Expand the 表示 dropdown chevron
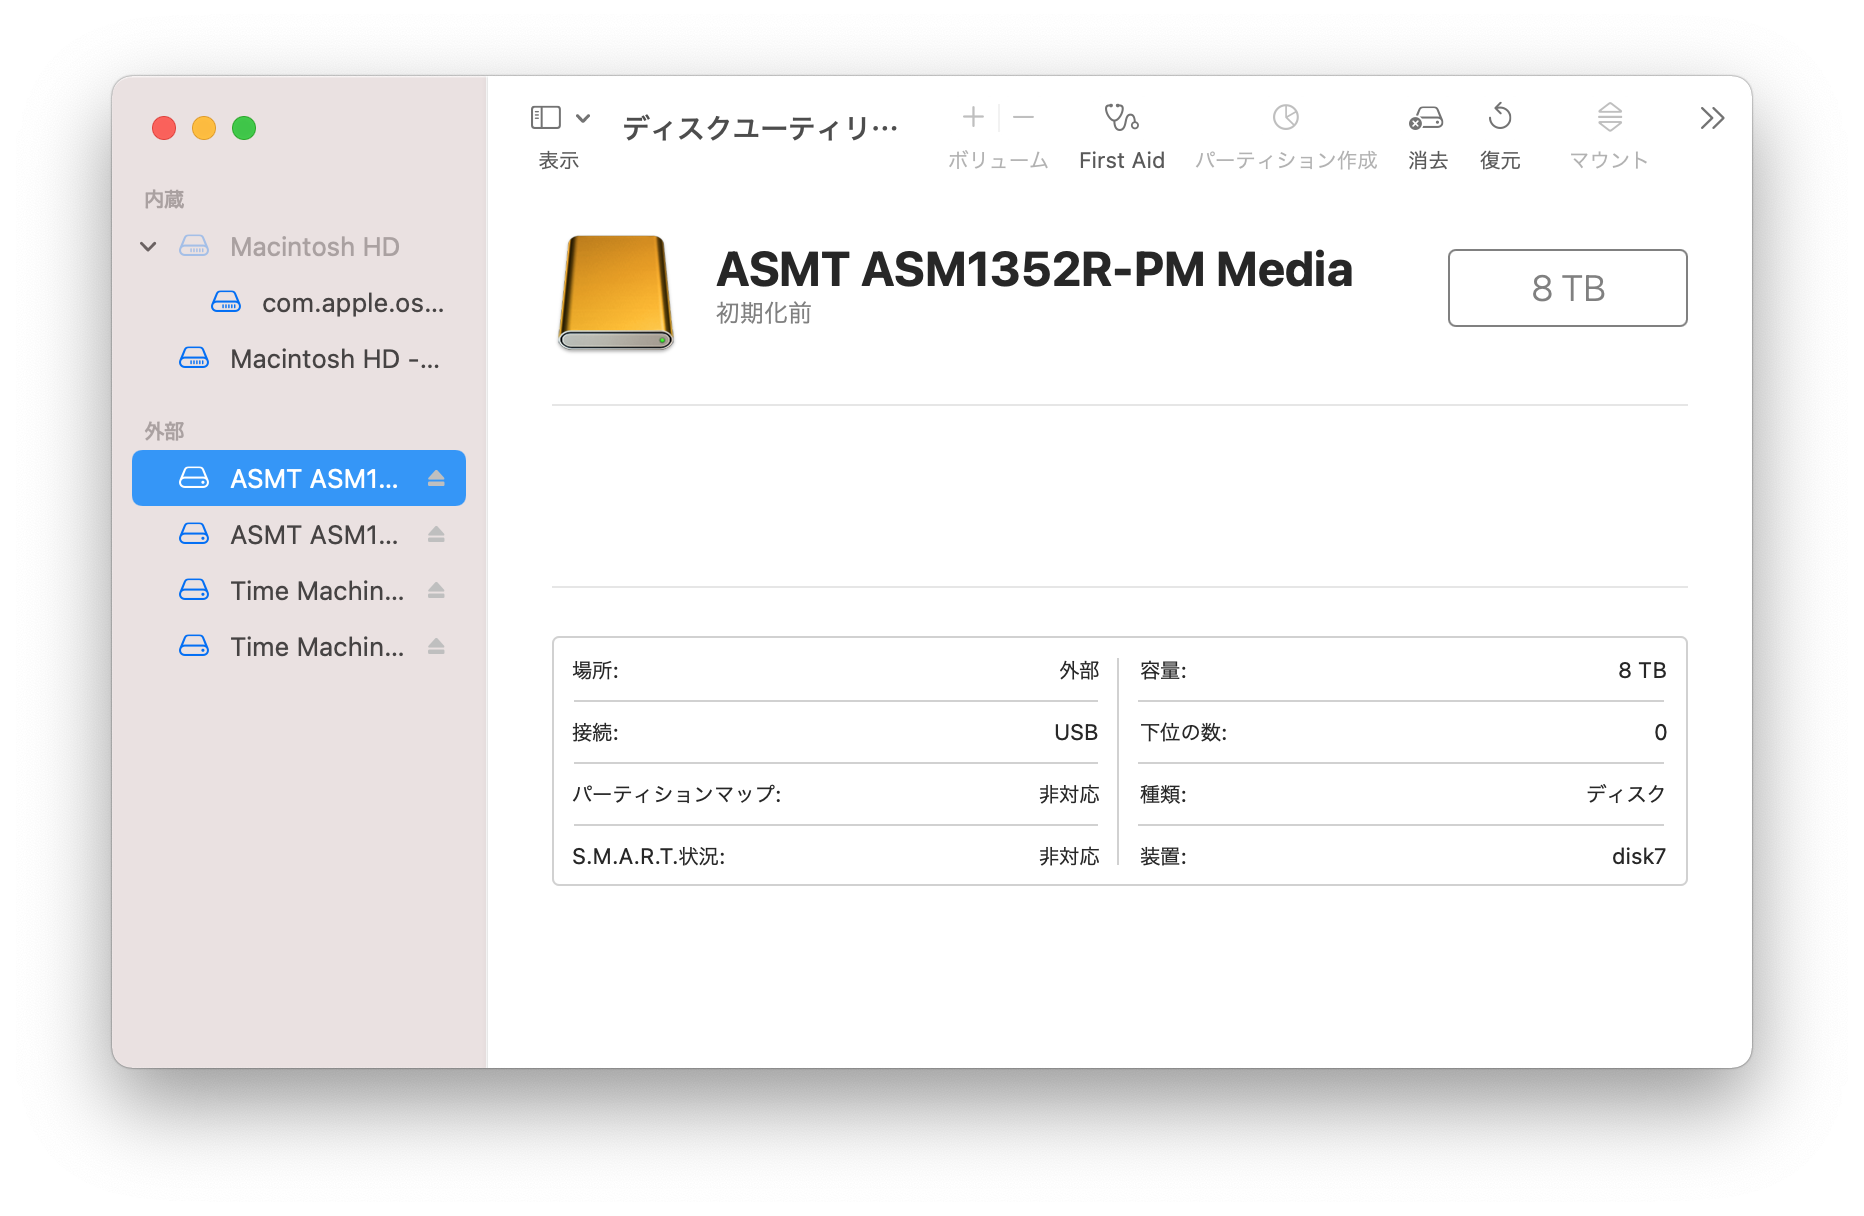This screenshot has height=1216, width=1864. [x=583, y=118]
